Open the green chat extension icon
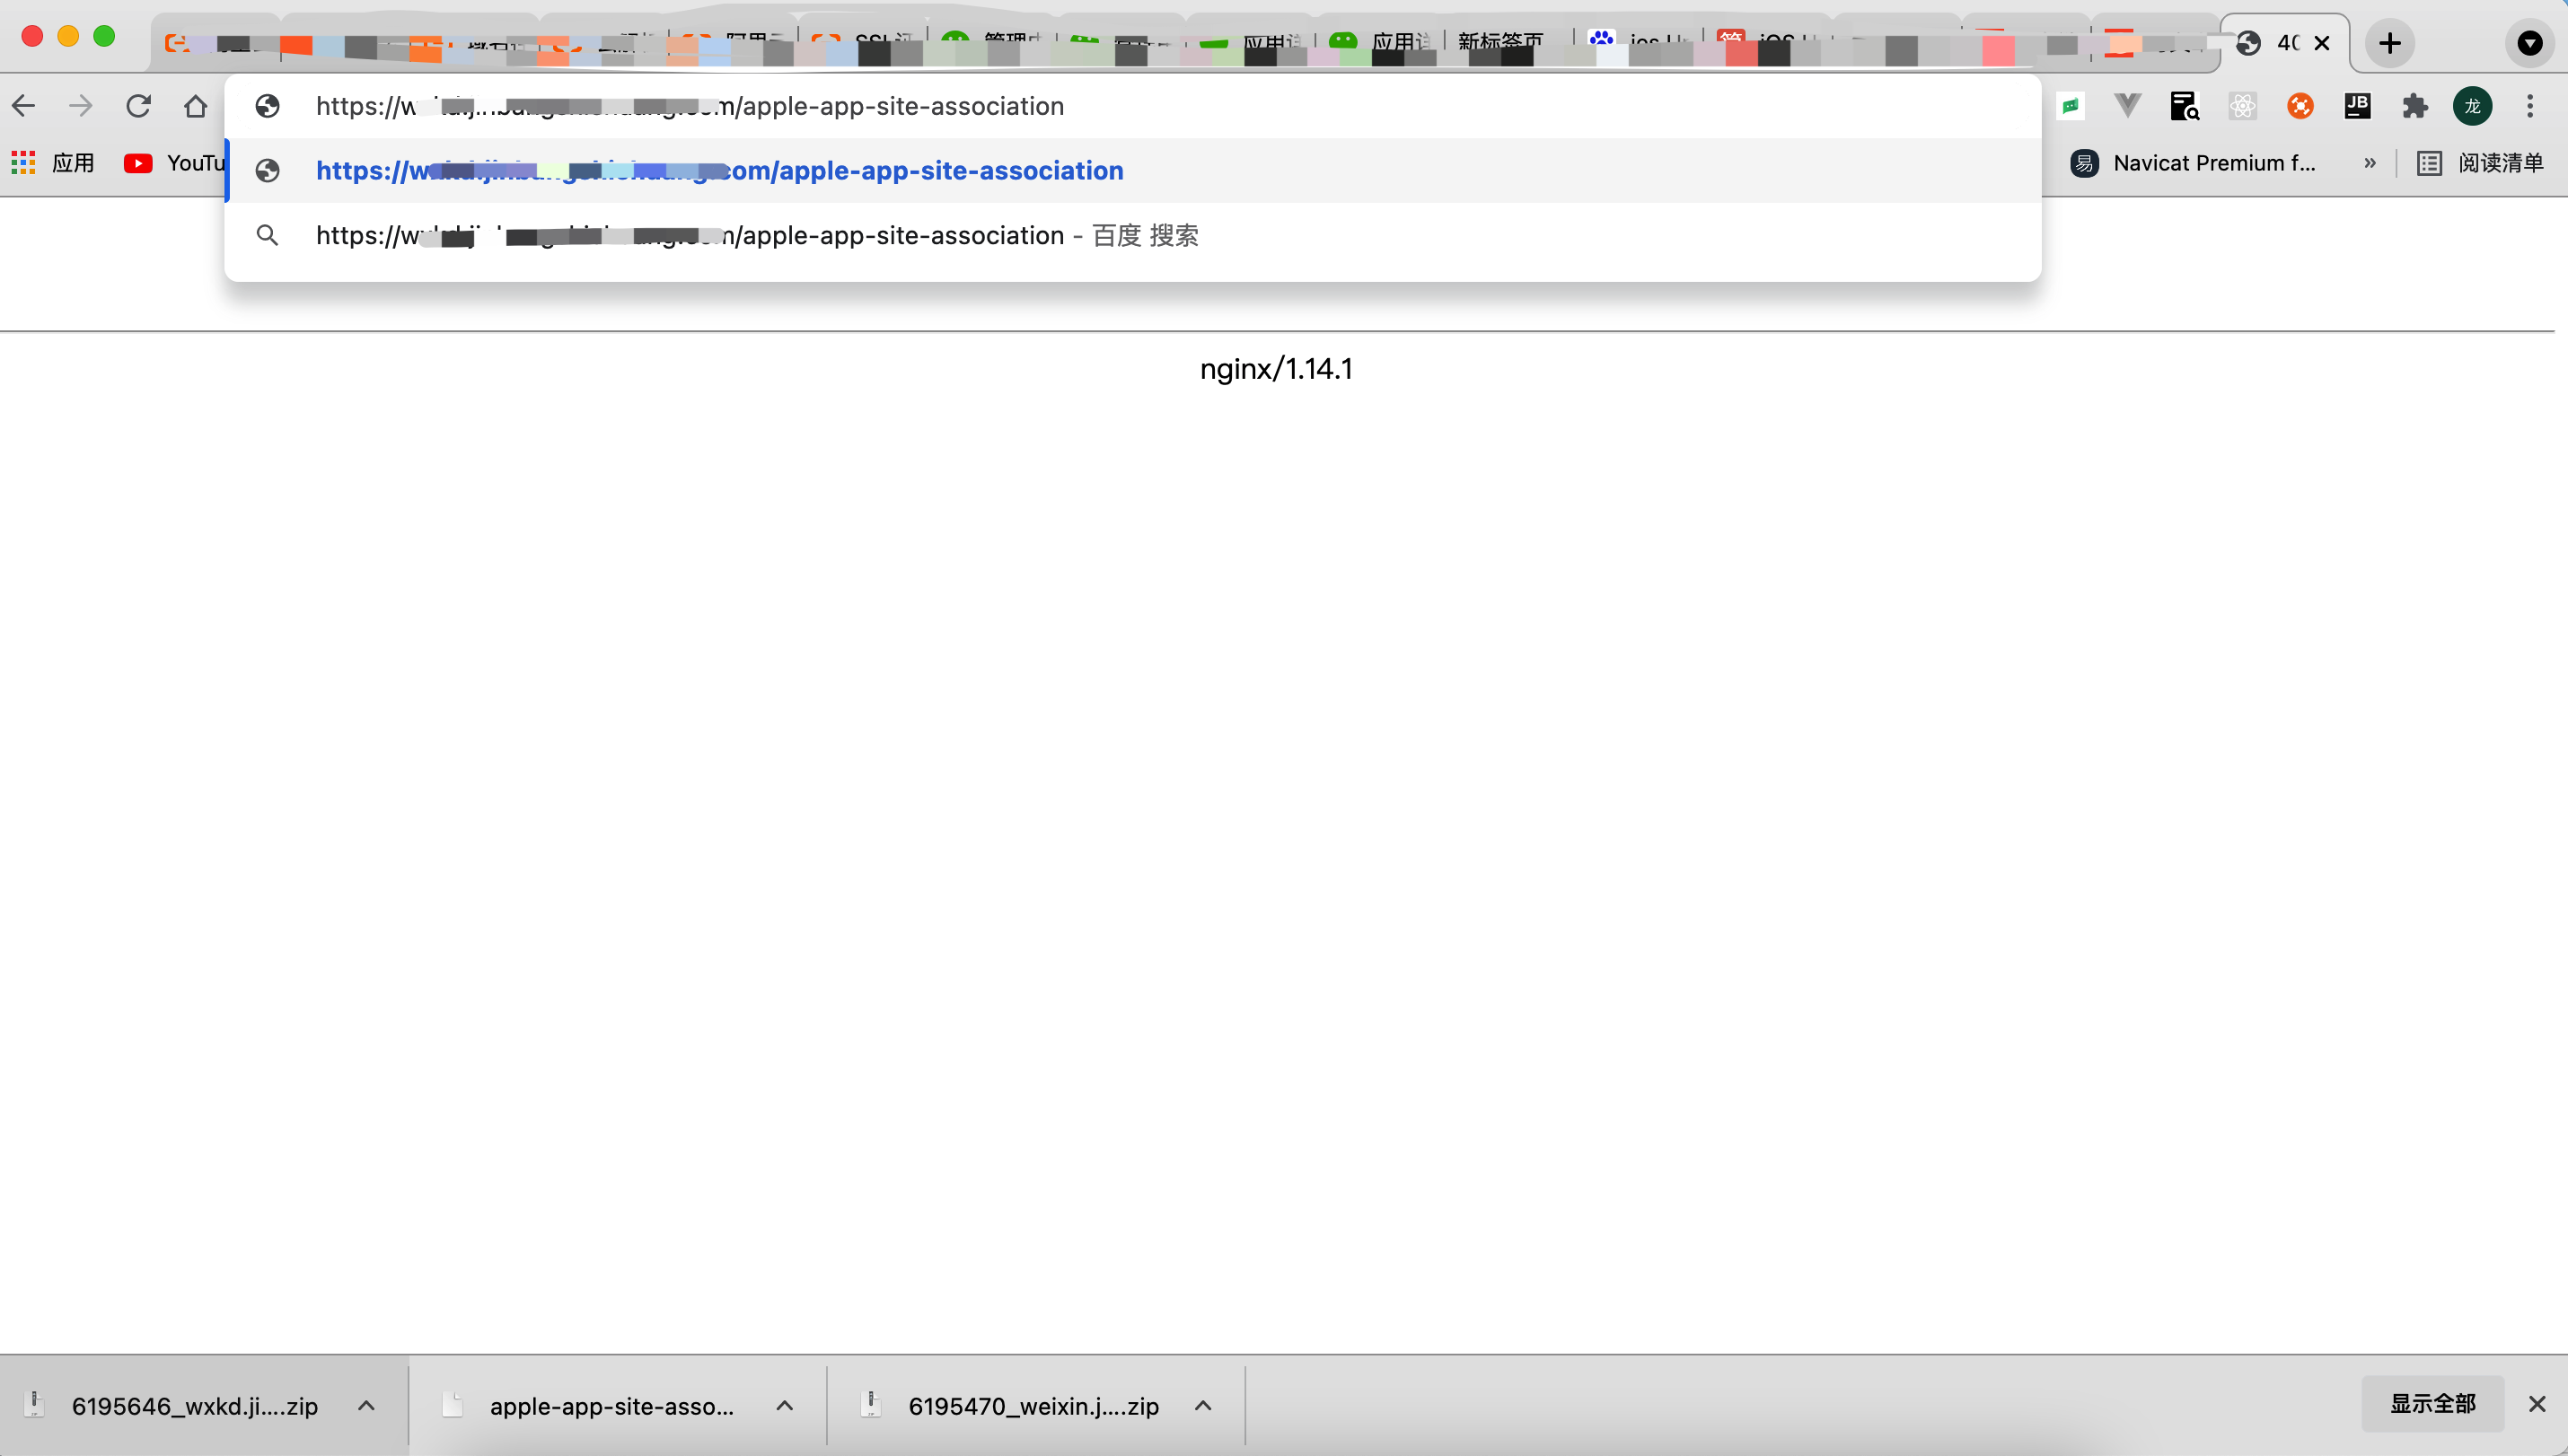 [x=2071, y=105]
